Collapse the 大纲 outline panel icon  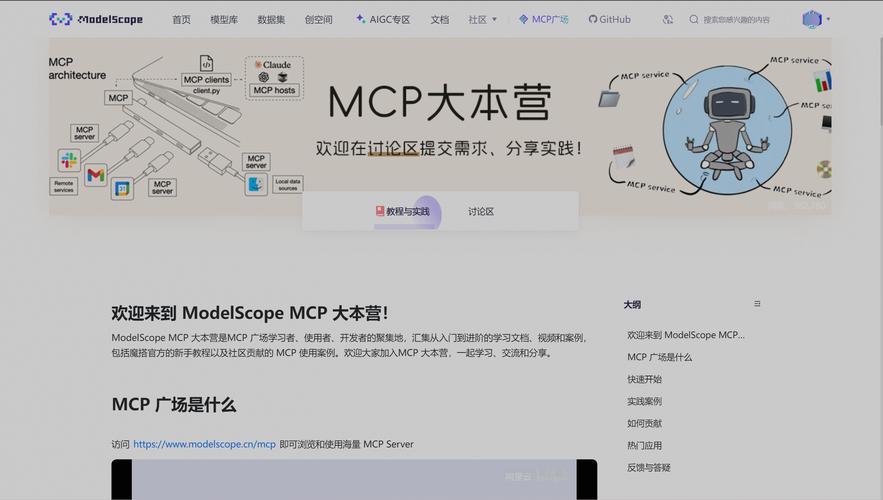pyautogui.click(x=757, y=303)
